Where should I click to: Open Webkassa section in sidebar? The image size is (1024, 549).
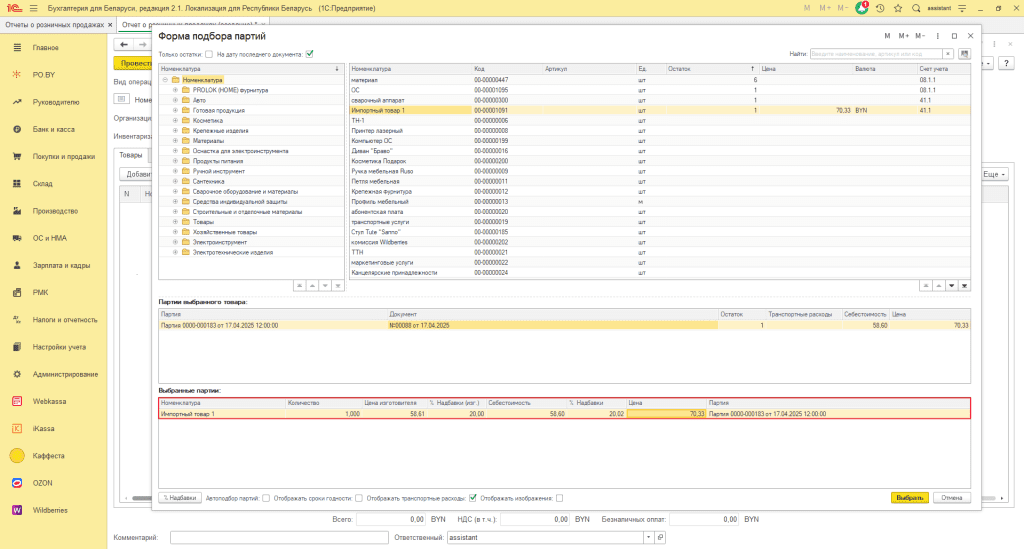(49, 401)
